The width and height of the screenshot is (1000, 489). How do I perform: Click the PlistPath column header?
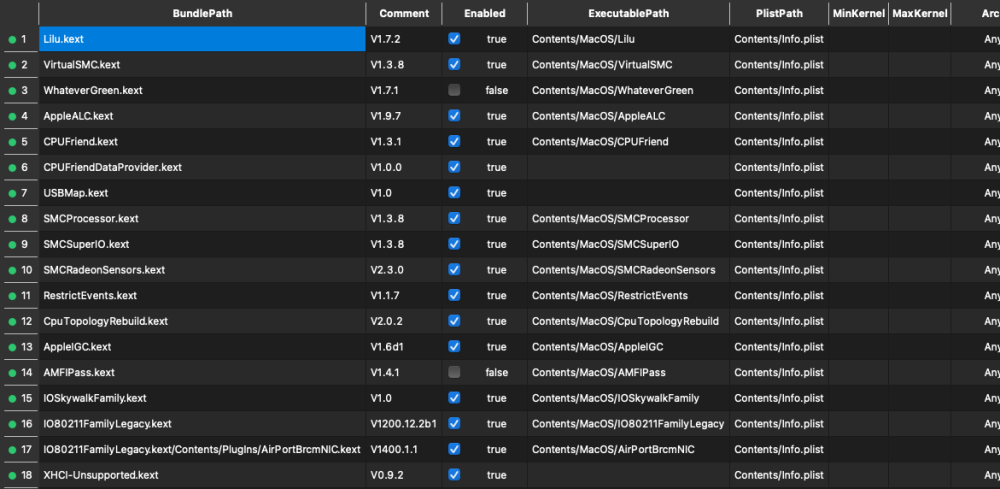779,13
